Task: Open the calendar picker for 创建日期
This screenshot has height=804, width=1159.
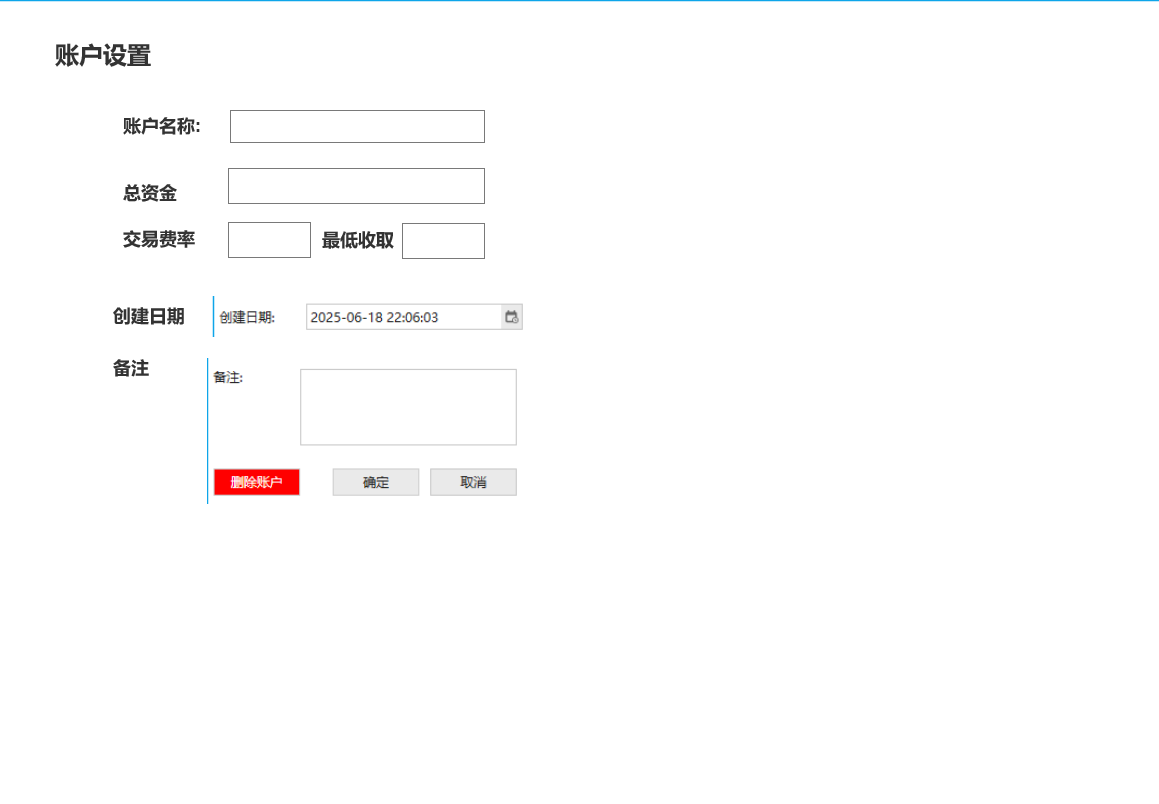Action: coord(511,317)
